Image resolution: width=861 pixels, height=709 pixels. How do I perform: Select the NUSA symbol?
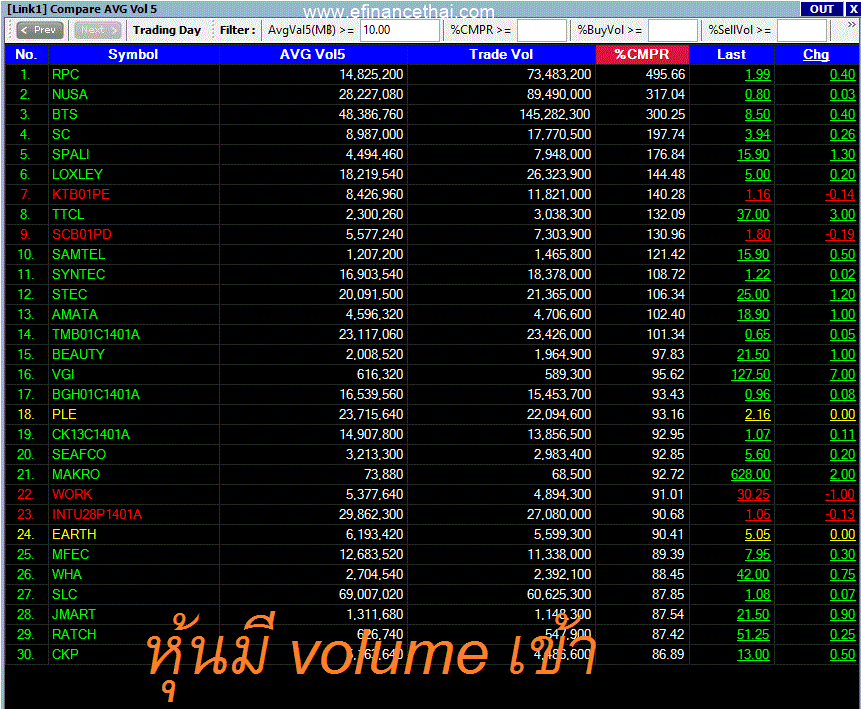(70, 94)
